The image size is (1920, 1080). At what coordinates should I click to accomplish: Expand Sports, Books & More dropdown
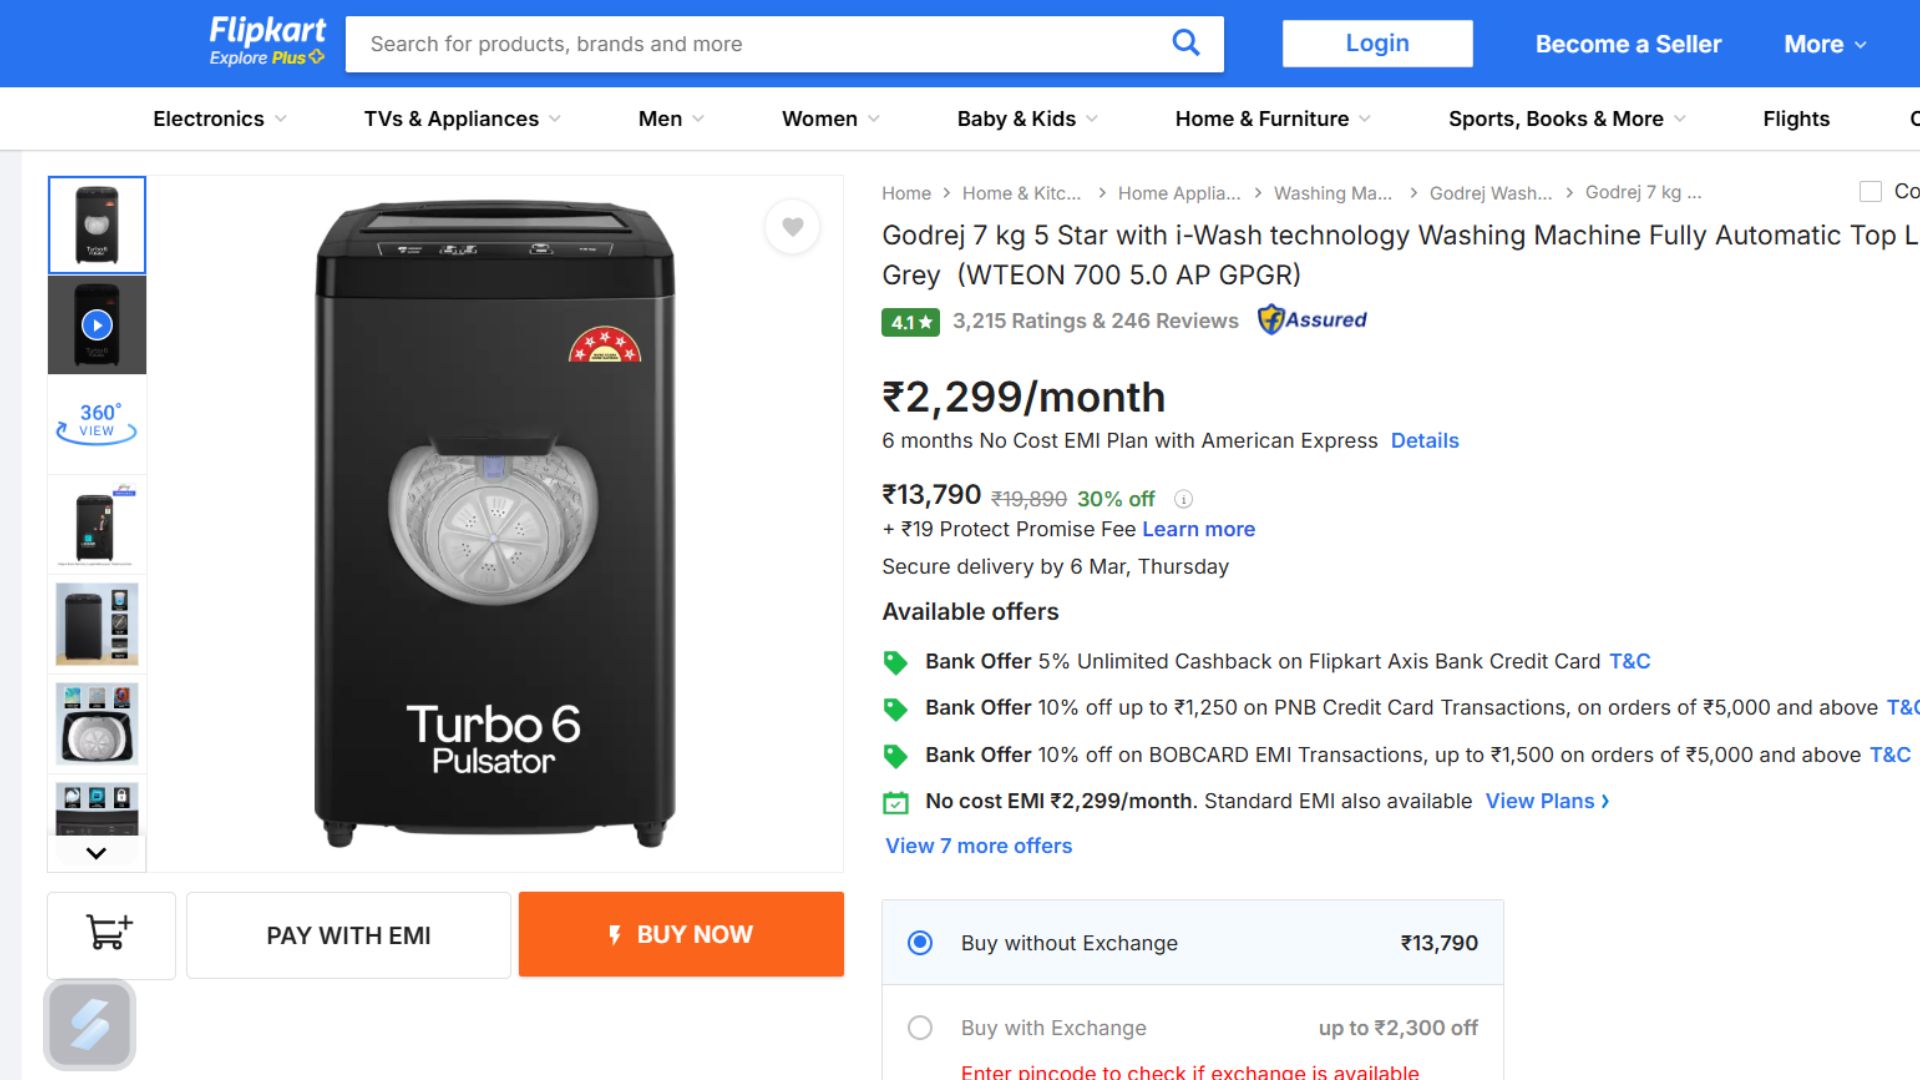(x=1567, y=119)
